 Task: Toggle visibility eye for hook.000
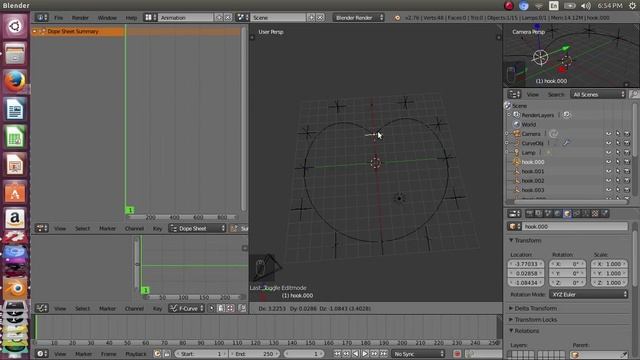pyautogui.click(x=609, y=162)
